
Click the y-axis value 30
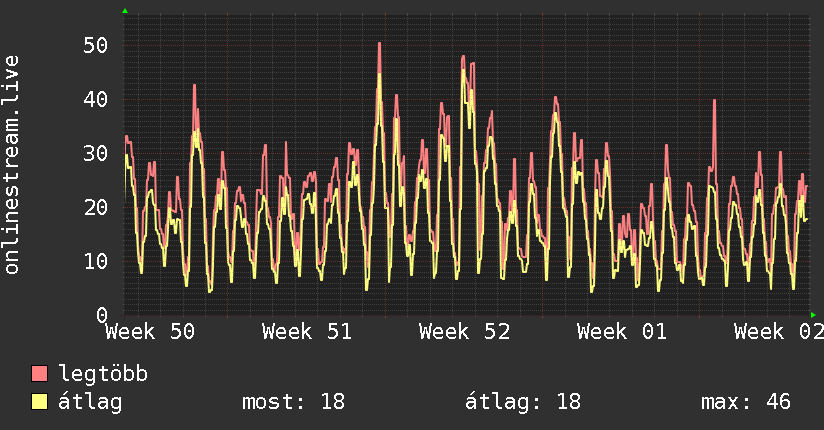tap(96, 153)
